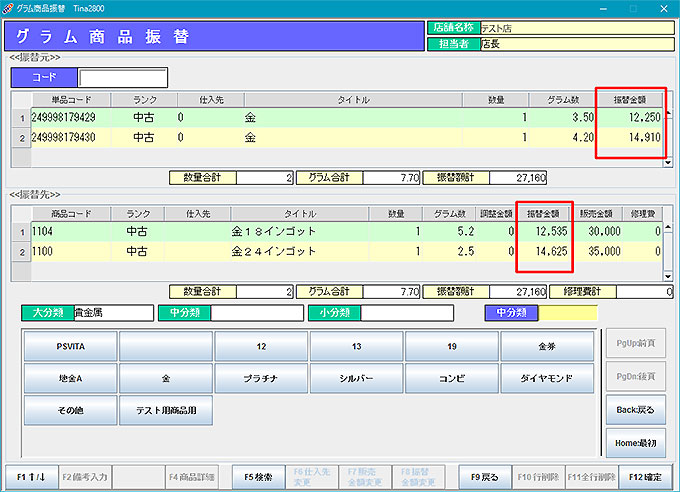Click the 4.20 gram cell
Viewport: 680px width, 492px height.
[563, 138]
